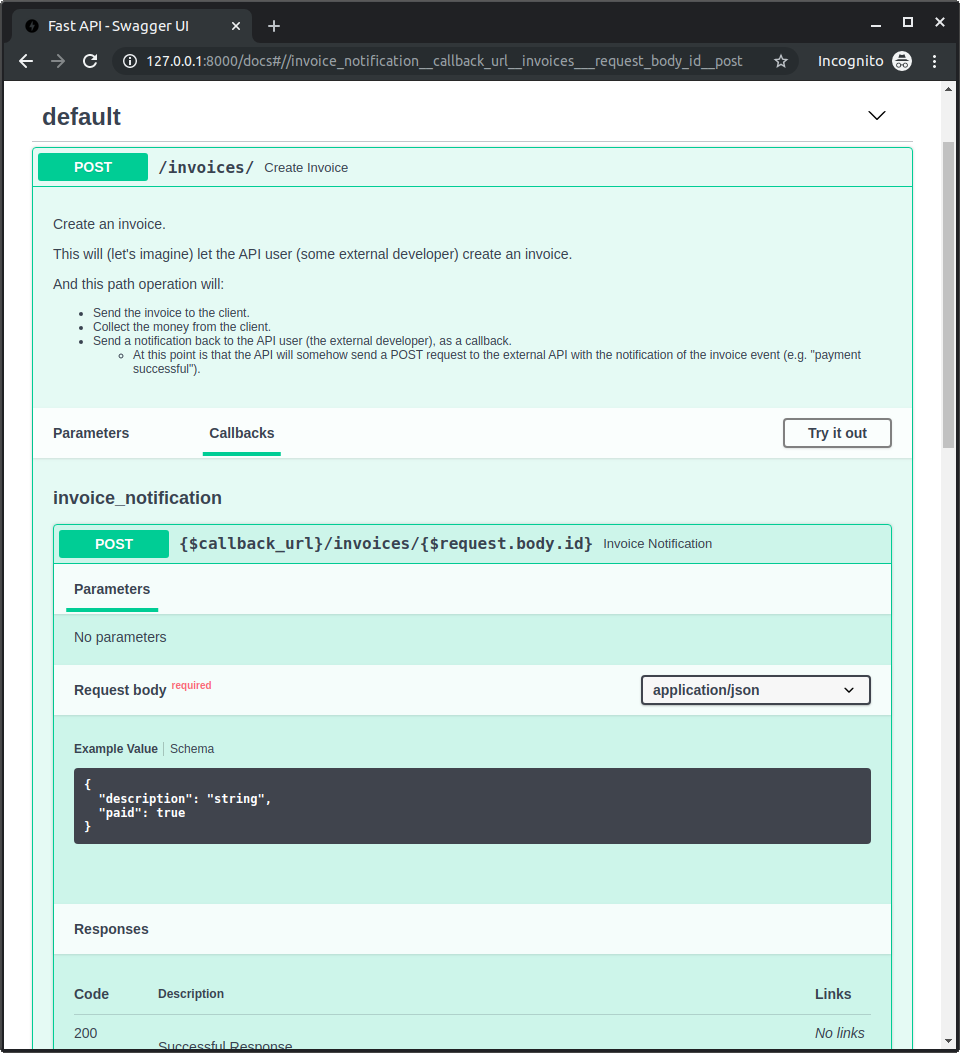Open the Chrome three-dot menu
This screenshot has height=1053, width=960.
tap(934, 61)
